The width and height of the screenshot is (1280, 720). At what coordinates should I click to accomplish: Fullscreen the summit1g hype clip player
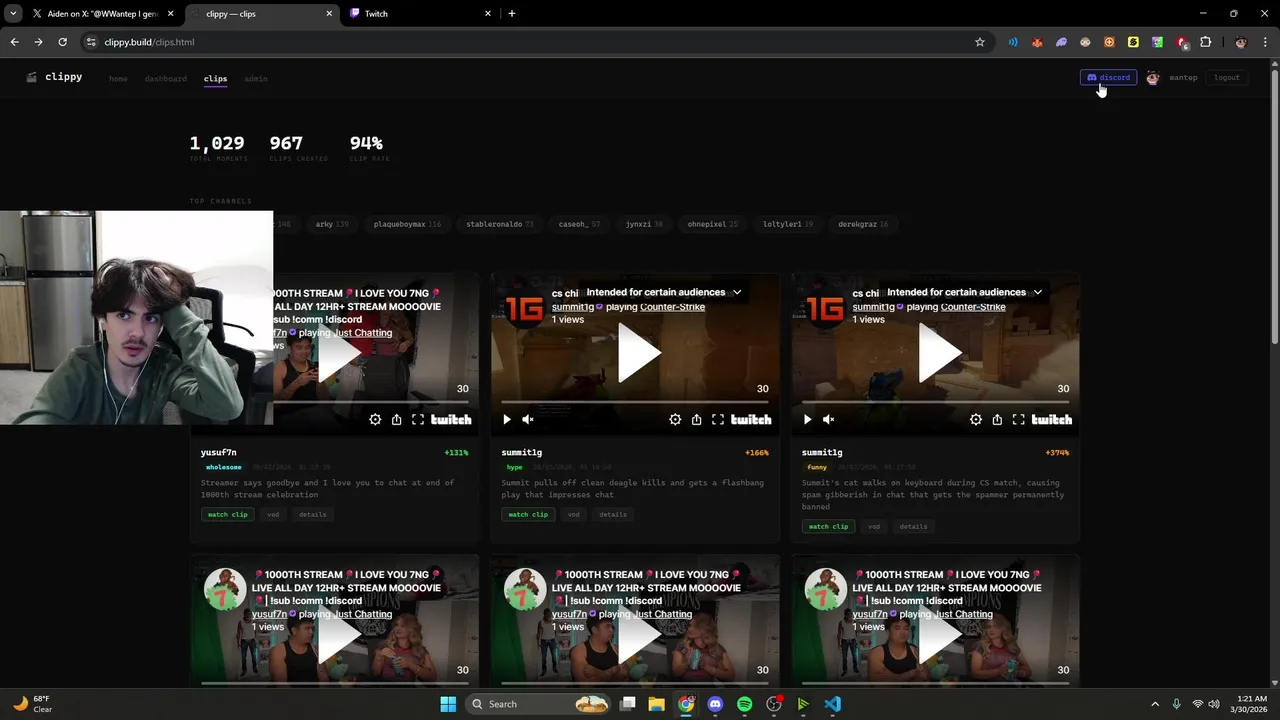pos(718,420)
